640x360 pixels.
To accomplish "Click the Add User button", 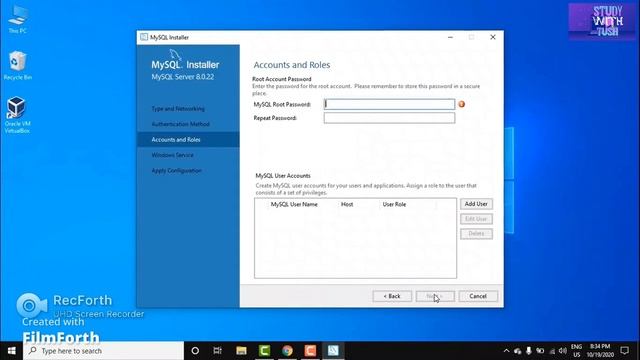I will (x=476, y=204).
